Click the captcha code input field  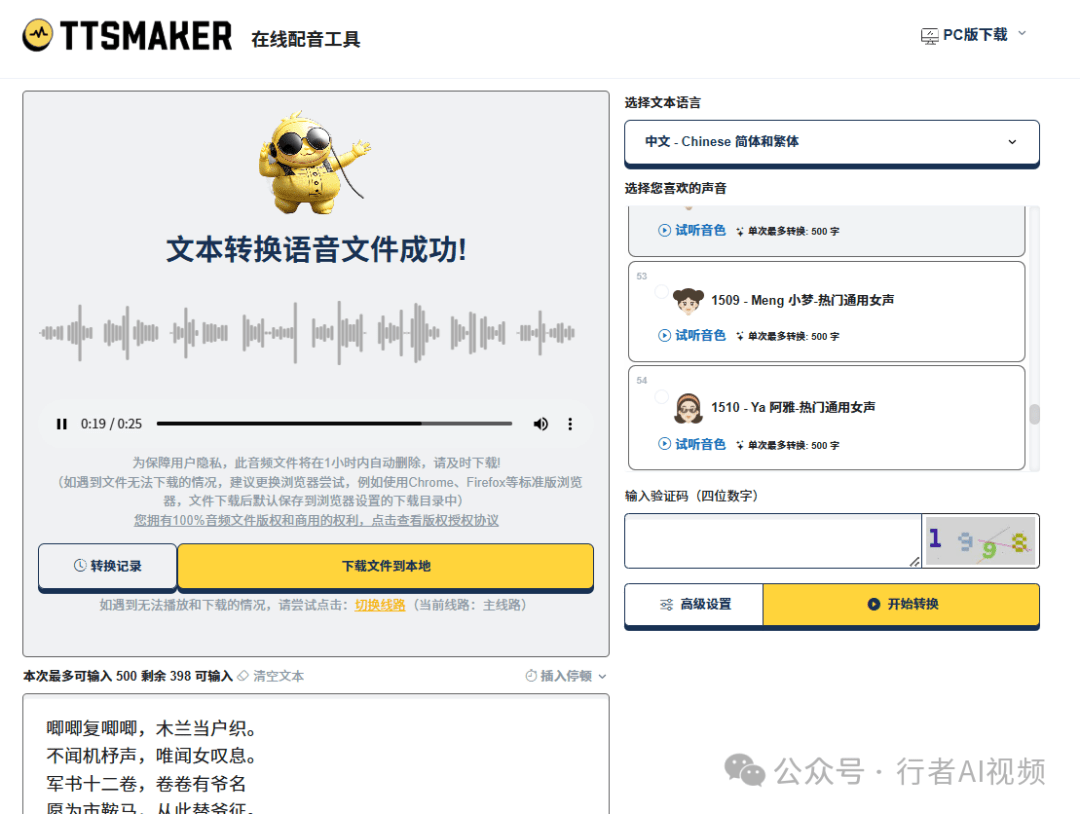tap(773, 541)
